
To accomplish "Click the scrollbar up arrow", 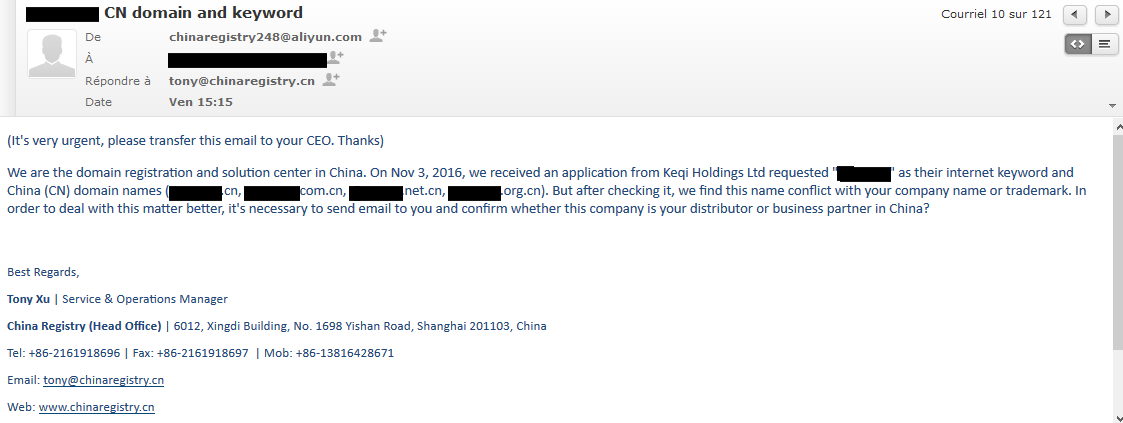I will tap(1118, 127).
